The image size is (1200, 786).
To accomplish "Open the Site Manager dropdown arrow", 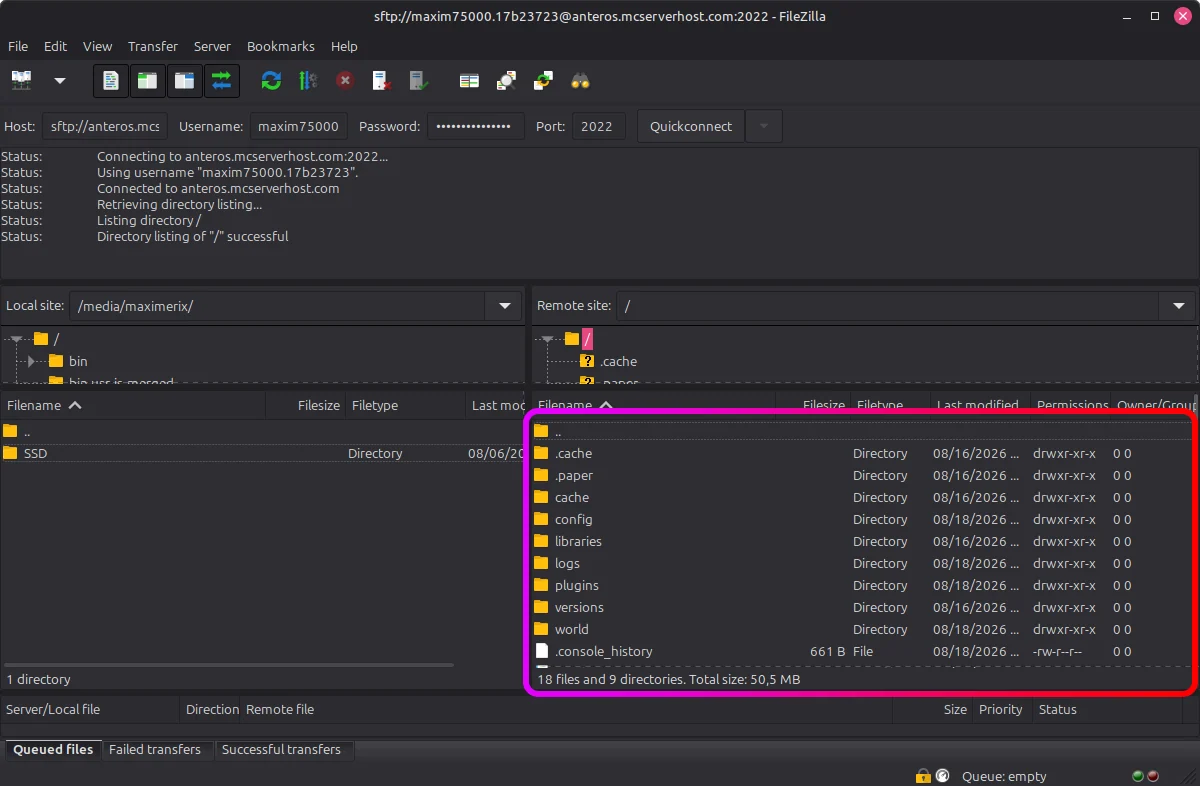I will coord(60,81).
